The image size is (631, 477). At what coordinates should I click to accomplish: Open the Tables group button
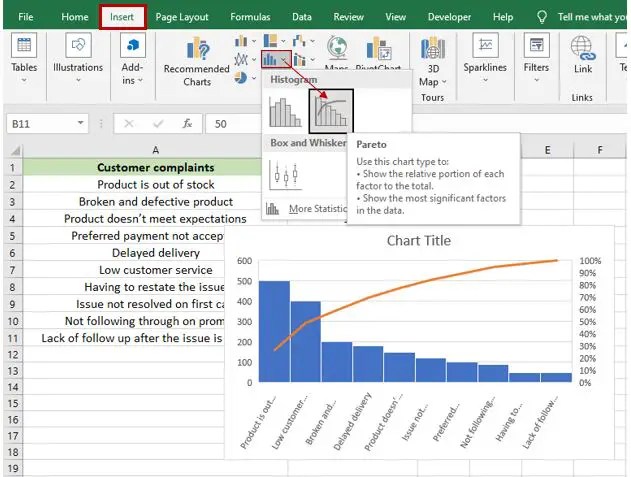tap(24, 58)
